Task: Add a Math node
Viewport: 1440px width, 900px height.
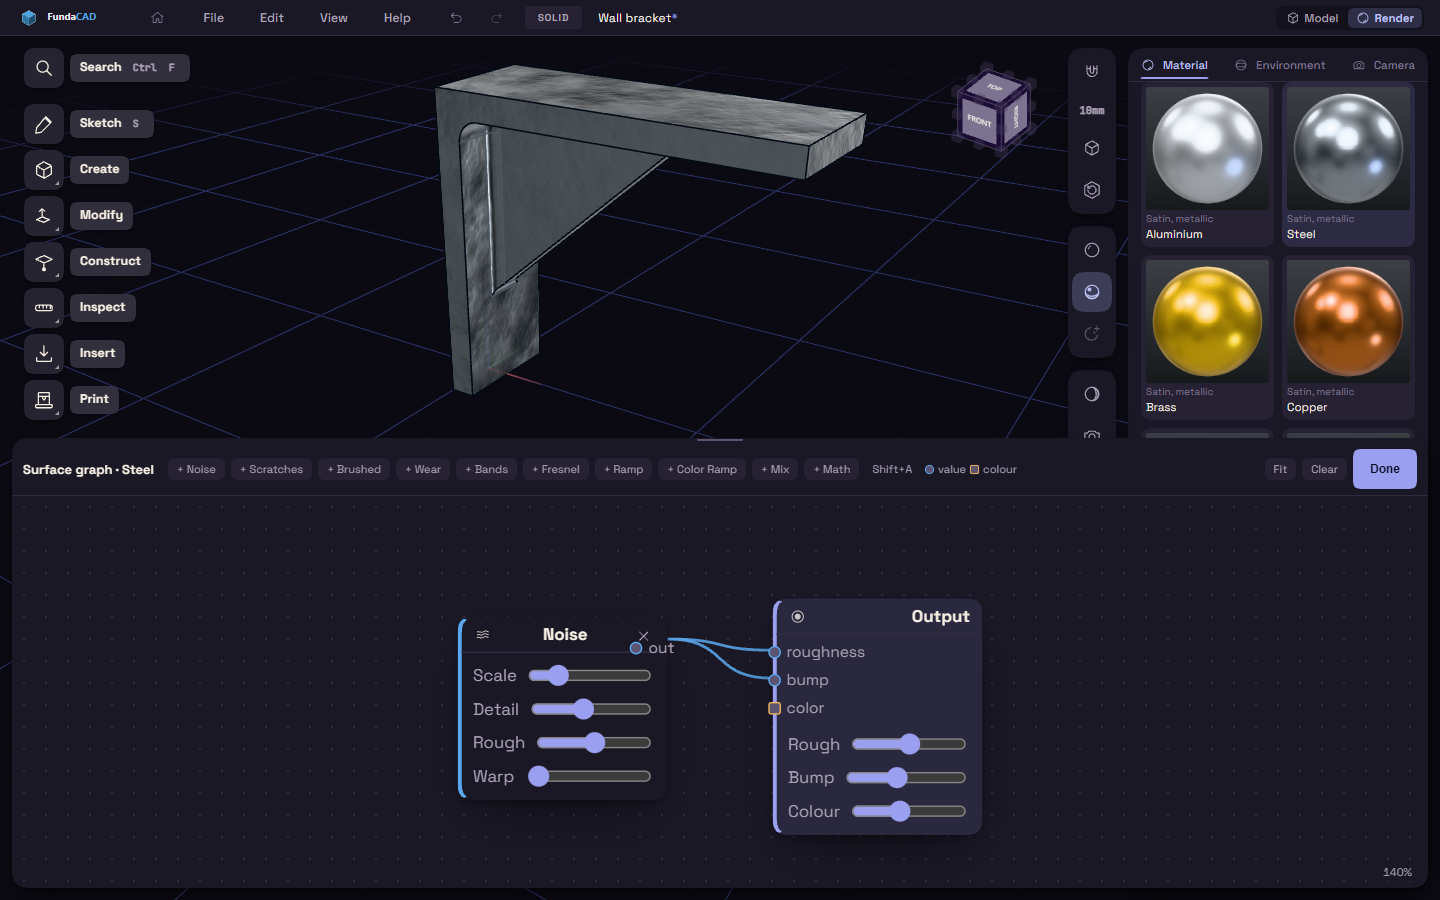Action: (832, 469)
